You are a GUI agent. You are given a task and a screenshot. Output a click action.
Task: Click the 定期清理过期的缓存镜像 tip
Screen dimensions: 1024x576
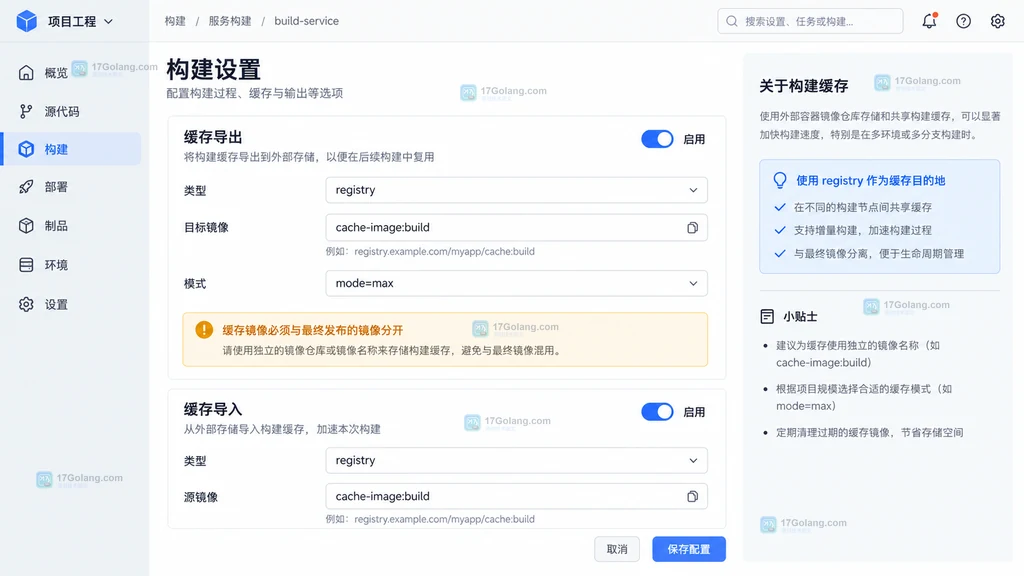pos(869,432)
